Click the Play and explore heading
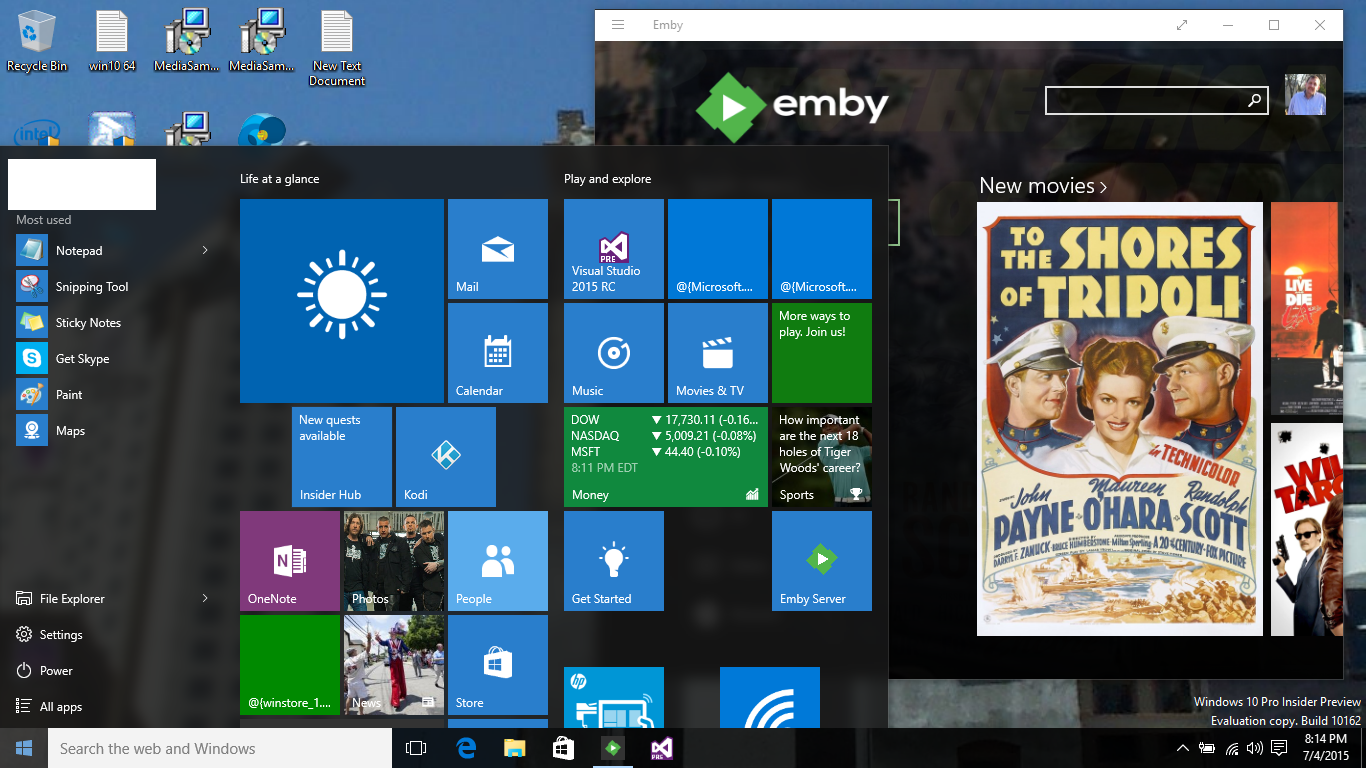The image size is (1366, 768). (x=608, y=179)
